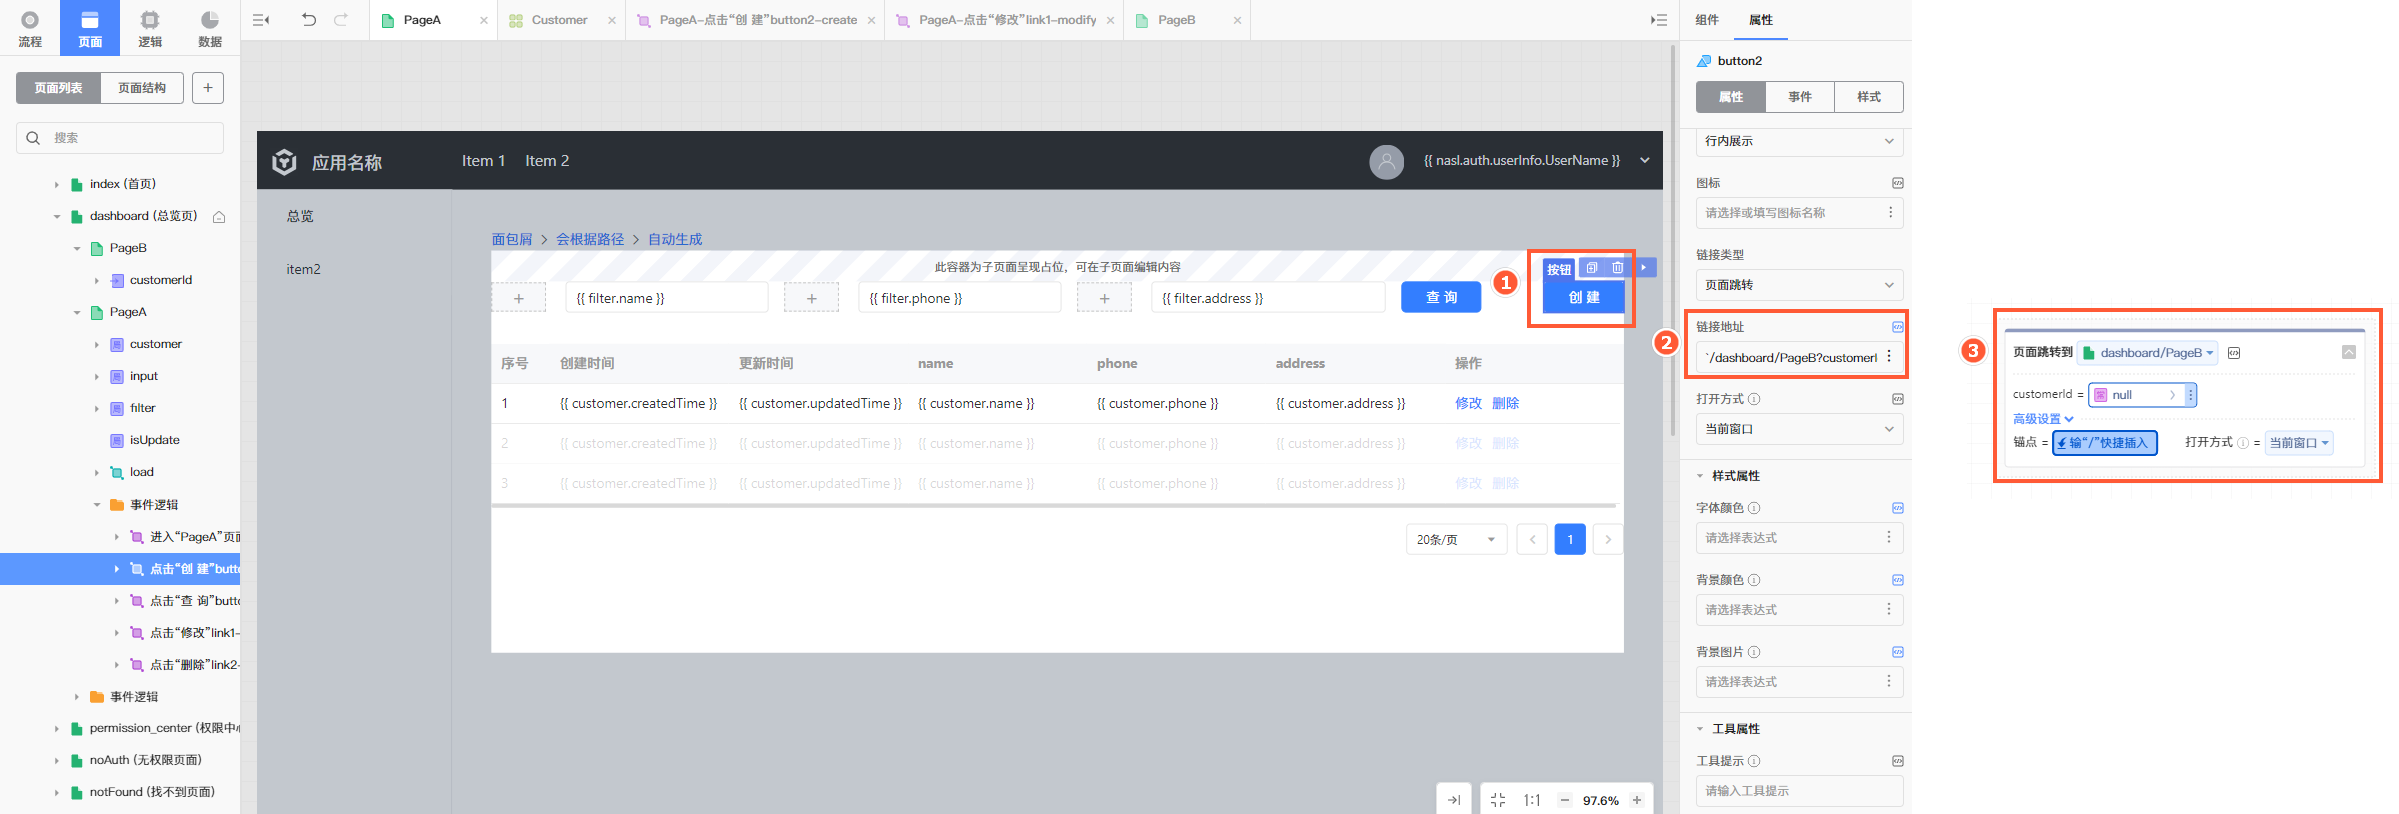
Task: Undo the last action
Action: pyautogui.click(x=309, y=20)
